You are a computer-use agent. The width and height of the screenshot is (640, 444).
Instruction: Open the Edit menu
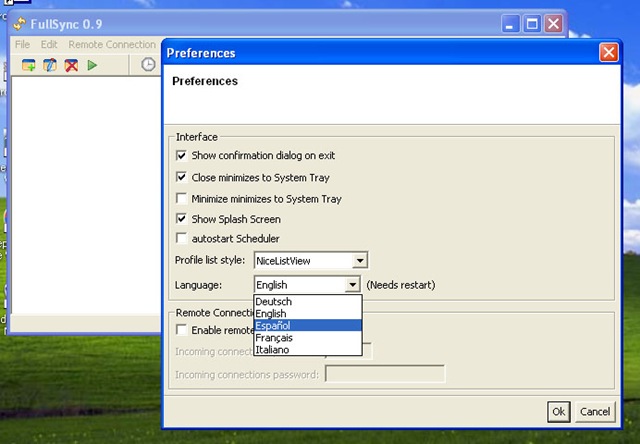pos(49,44)
